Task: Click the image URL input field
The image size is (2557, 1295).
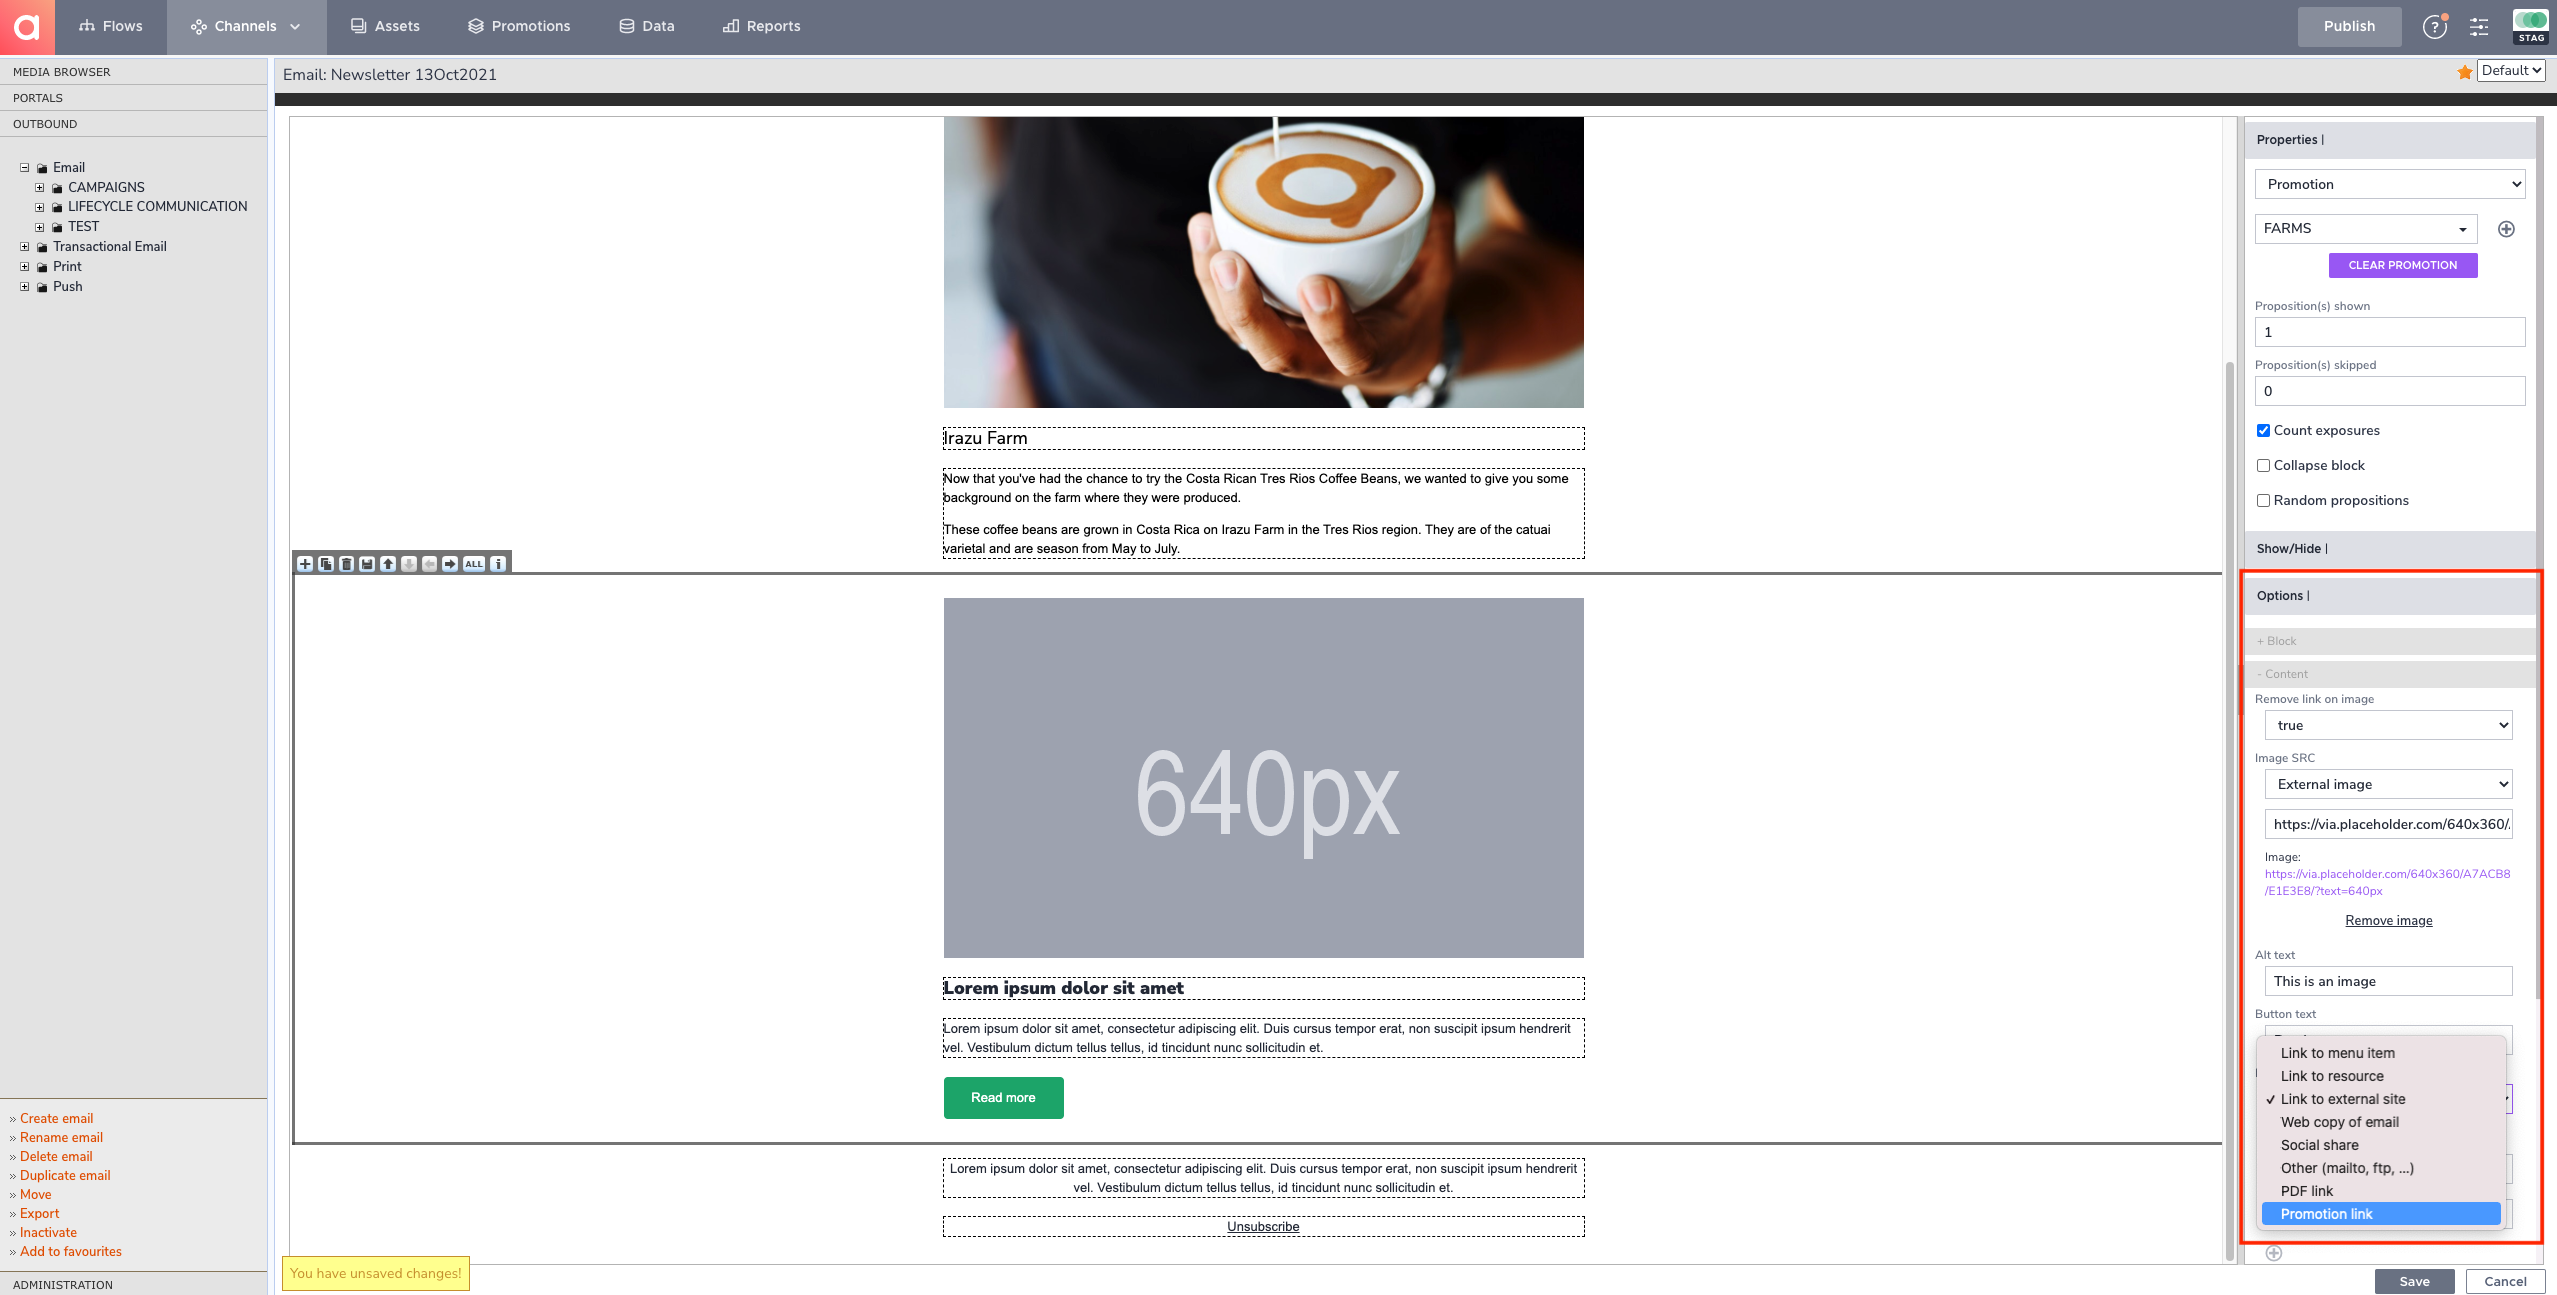Action: pos(2388,824)
